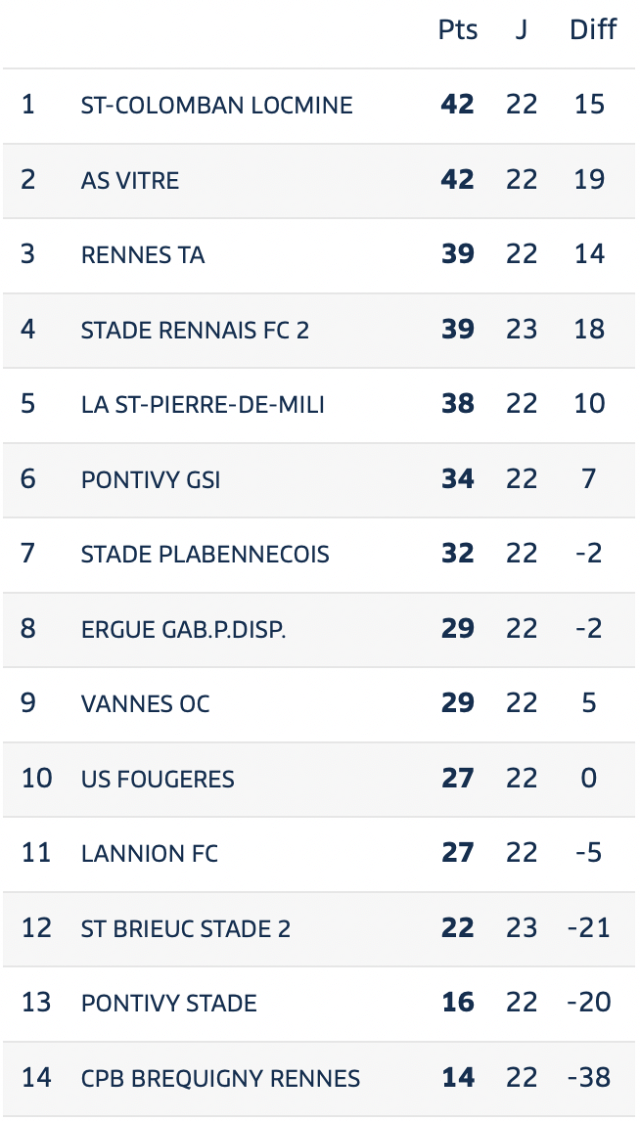Click STADE RENNAIS FC 2 team name
This screenshot has height=1121, width=640.
[195, 330]
